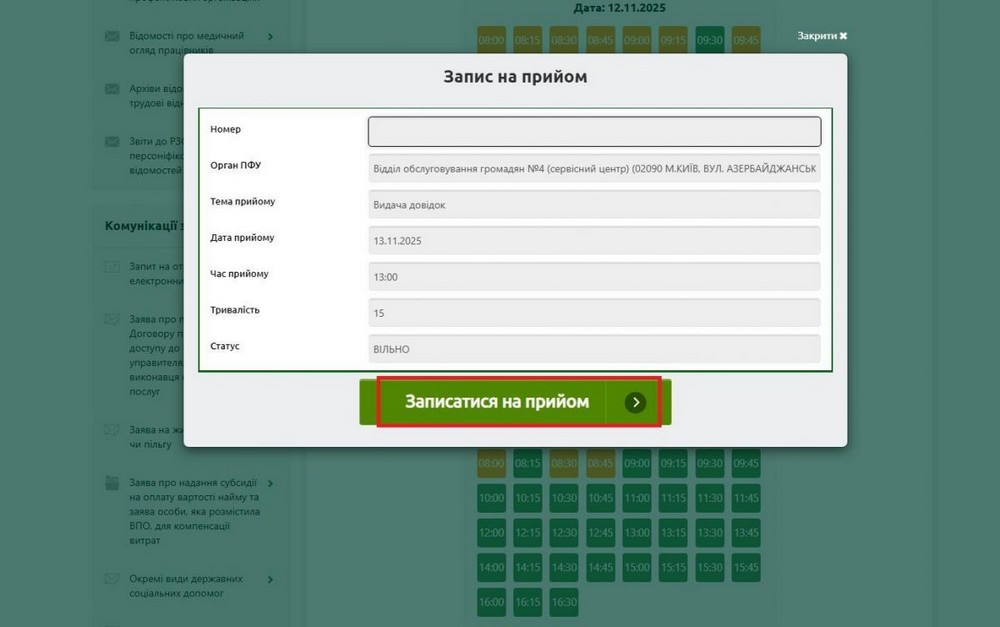The height and width of the screenshot is (627, 1000).
Task: Expand 'Окремі види державних соціальних допомог' chevron
Action: pos(269,579)
